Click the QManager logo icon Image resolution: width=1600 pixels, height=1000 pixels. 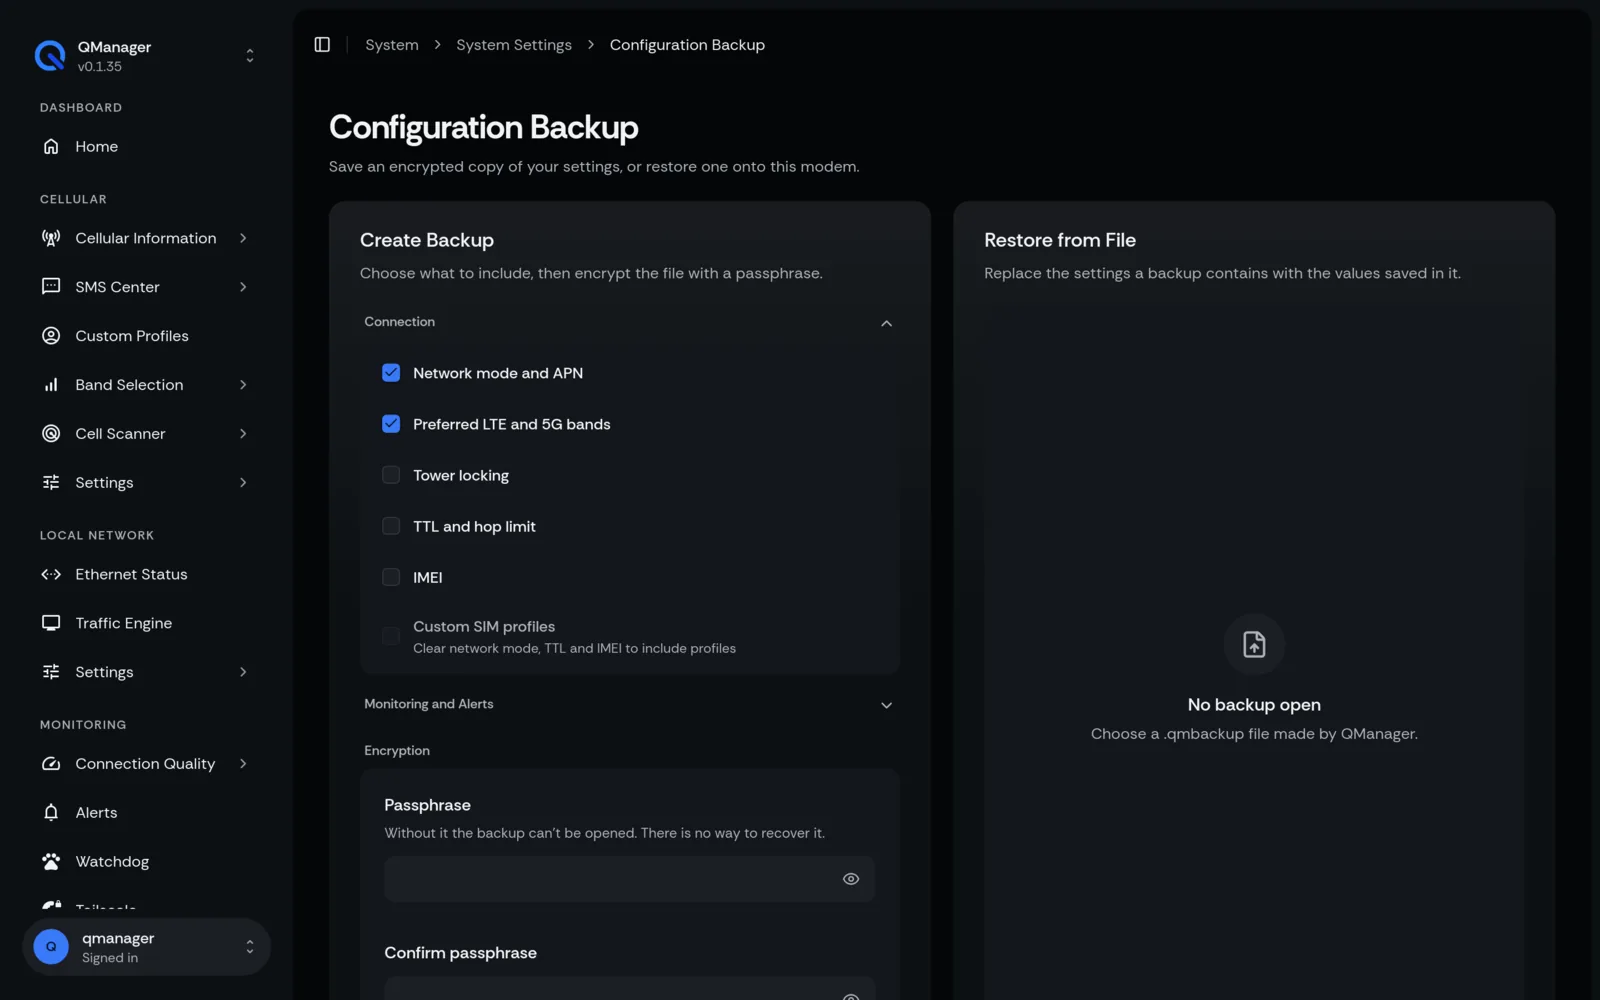50,56
